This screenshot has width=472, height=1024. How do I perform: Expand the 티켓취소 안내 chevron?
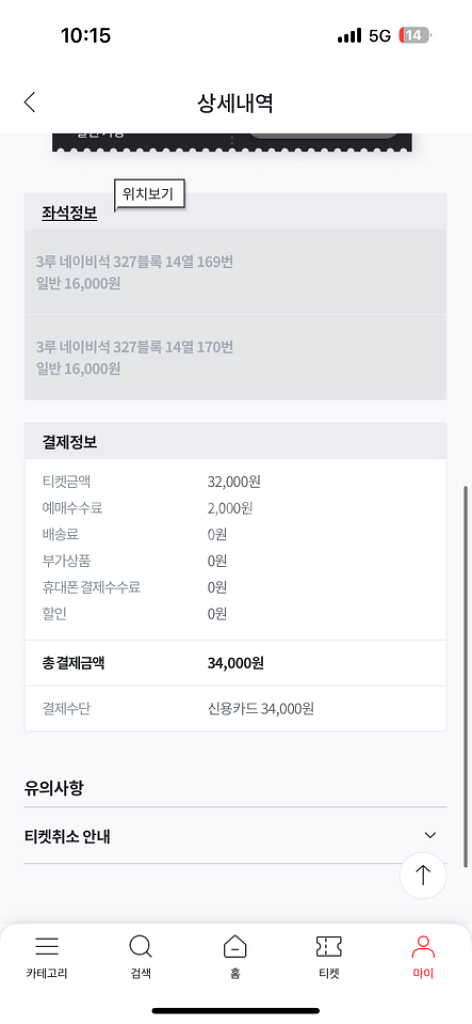(430, 835)
